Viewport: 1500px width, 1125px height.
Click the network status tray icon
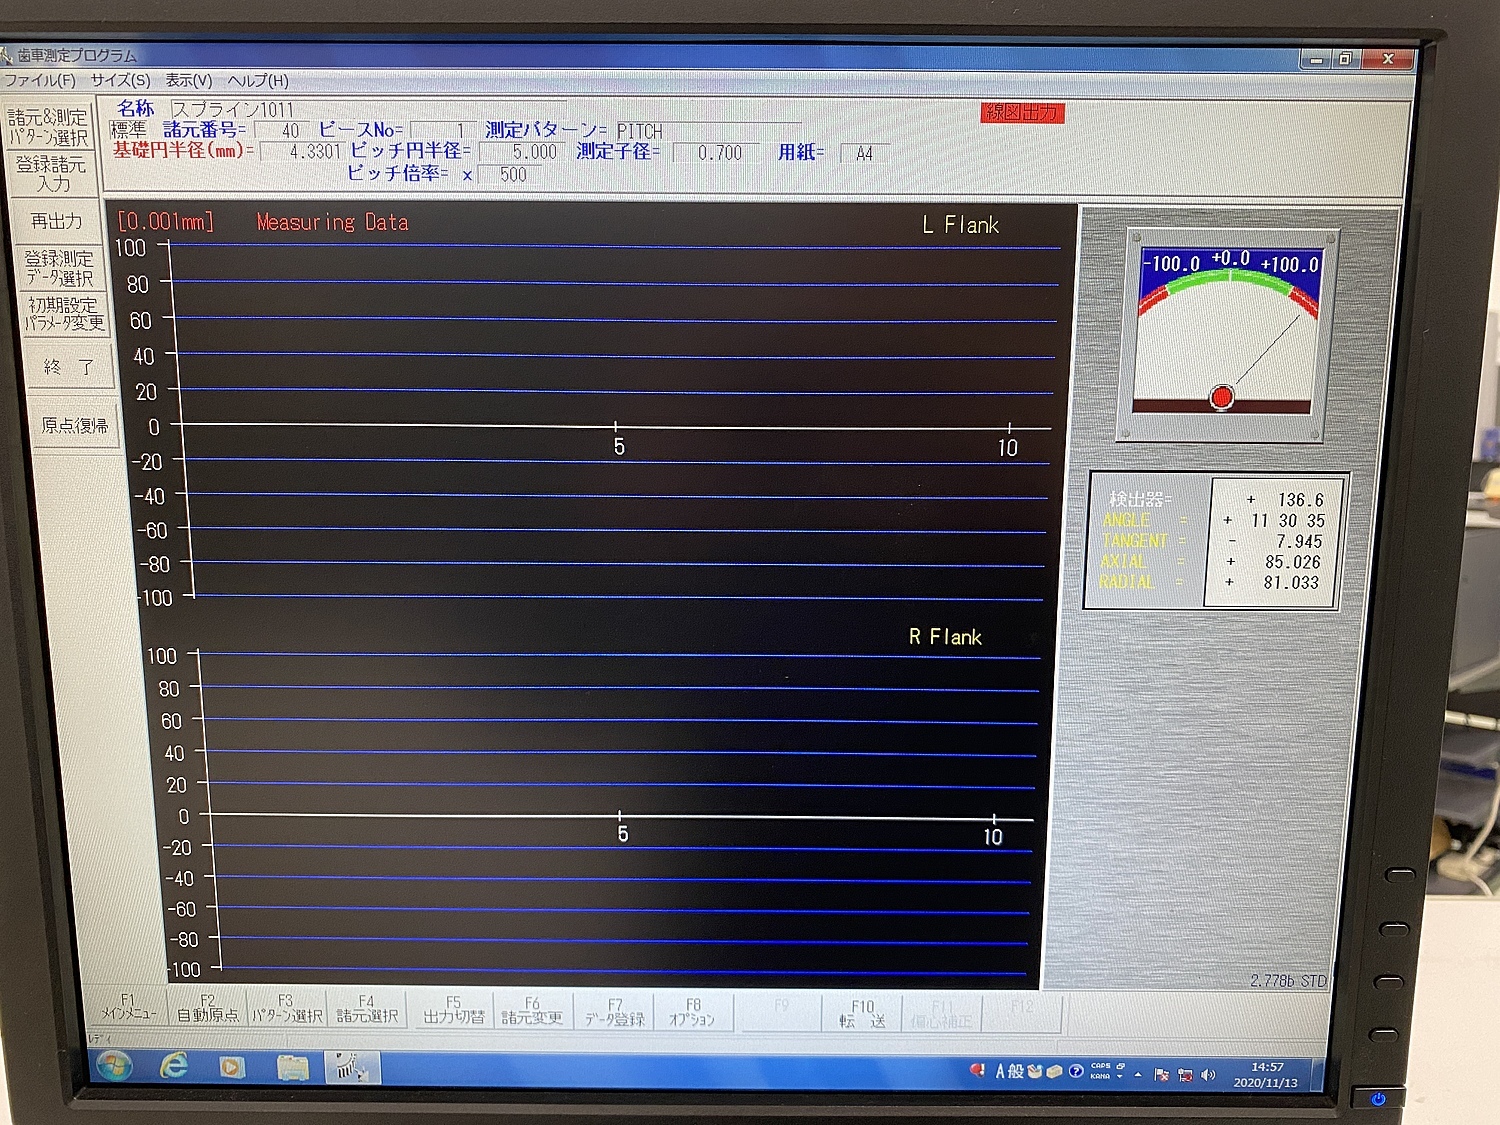(x=1185, y=1075)
